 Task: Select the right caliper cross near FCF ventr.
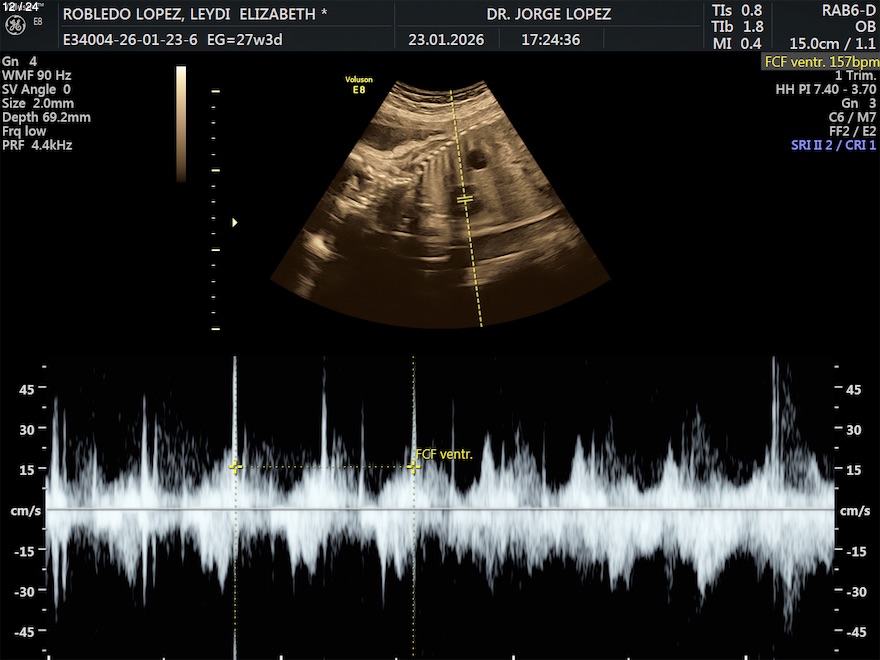coord(414,467)
